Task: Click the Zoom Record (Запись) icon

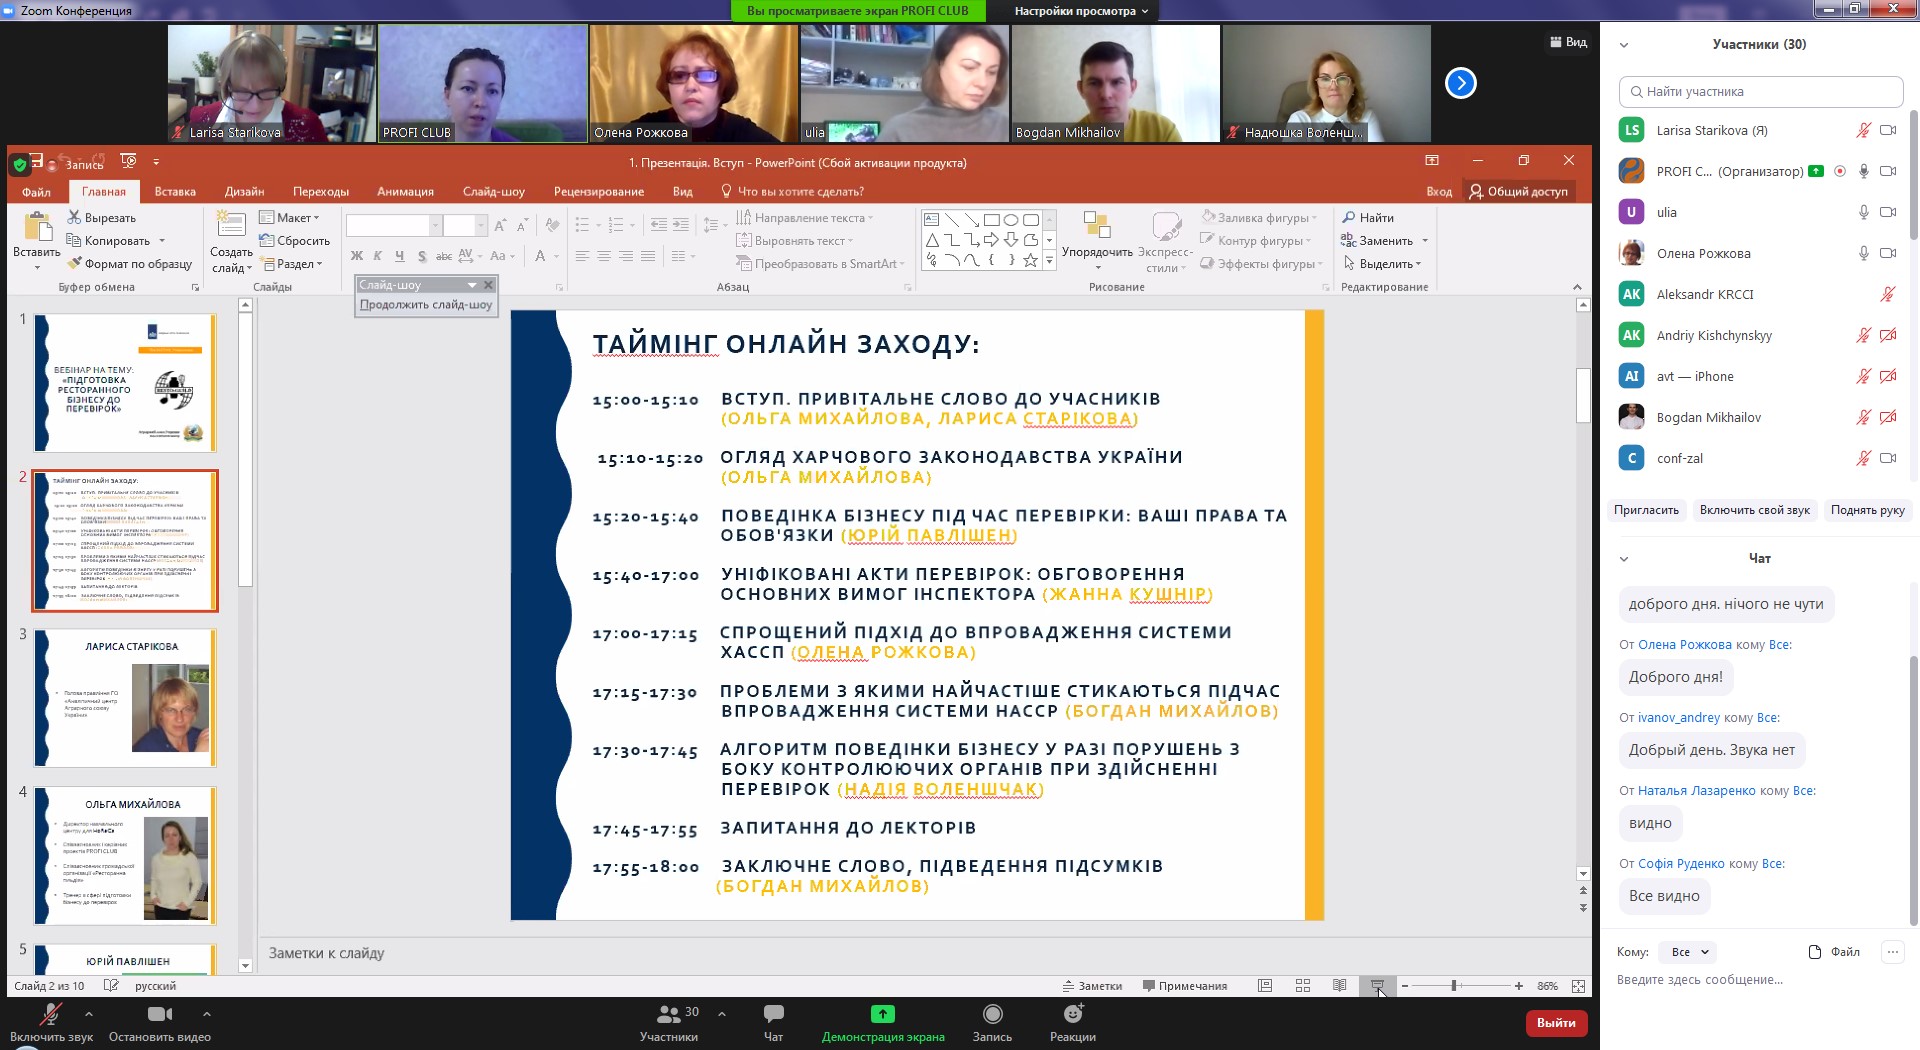Action: coord(992,1014)
